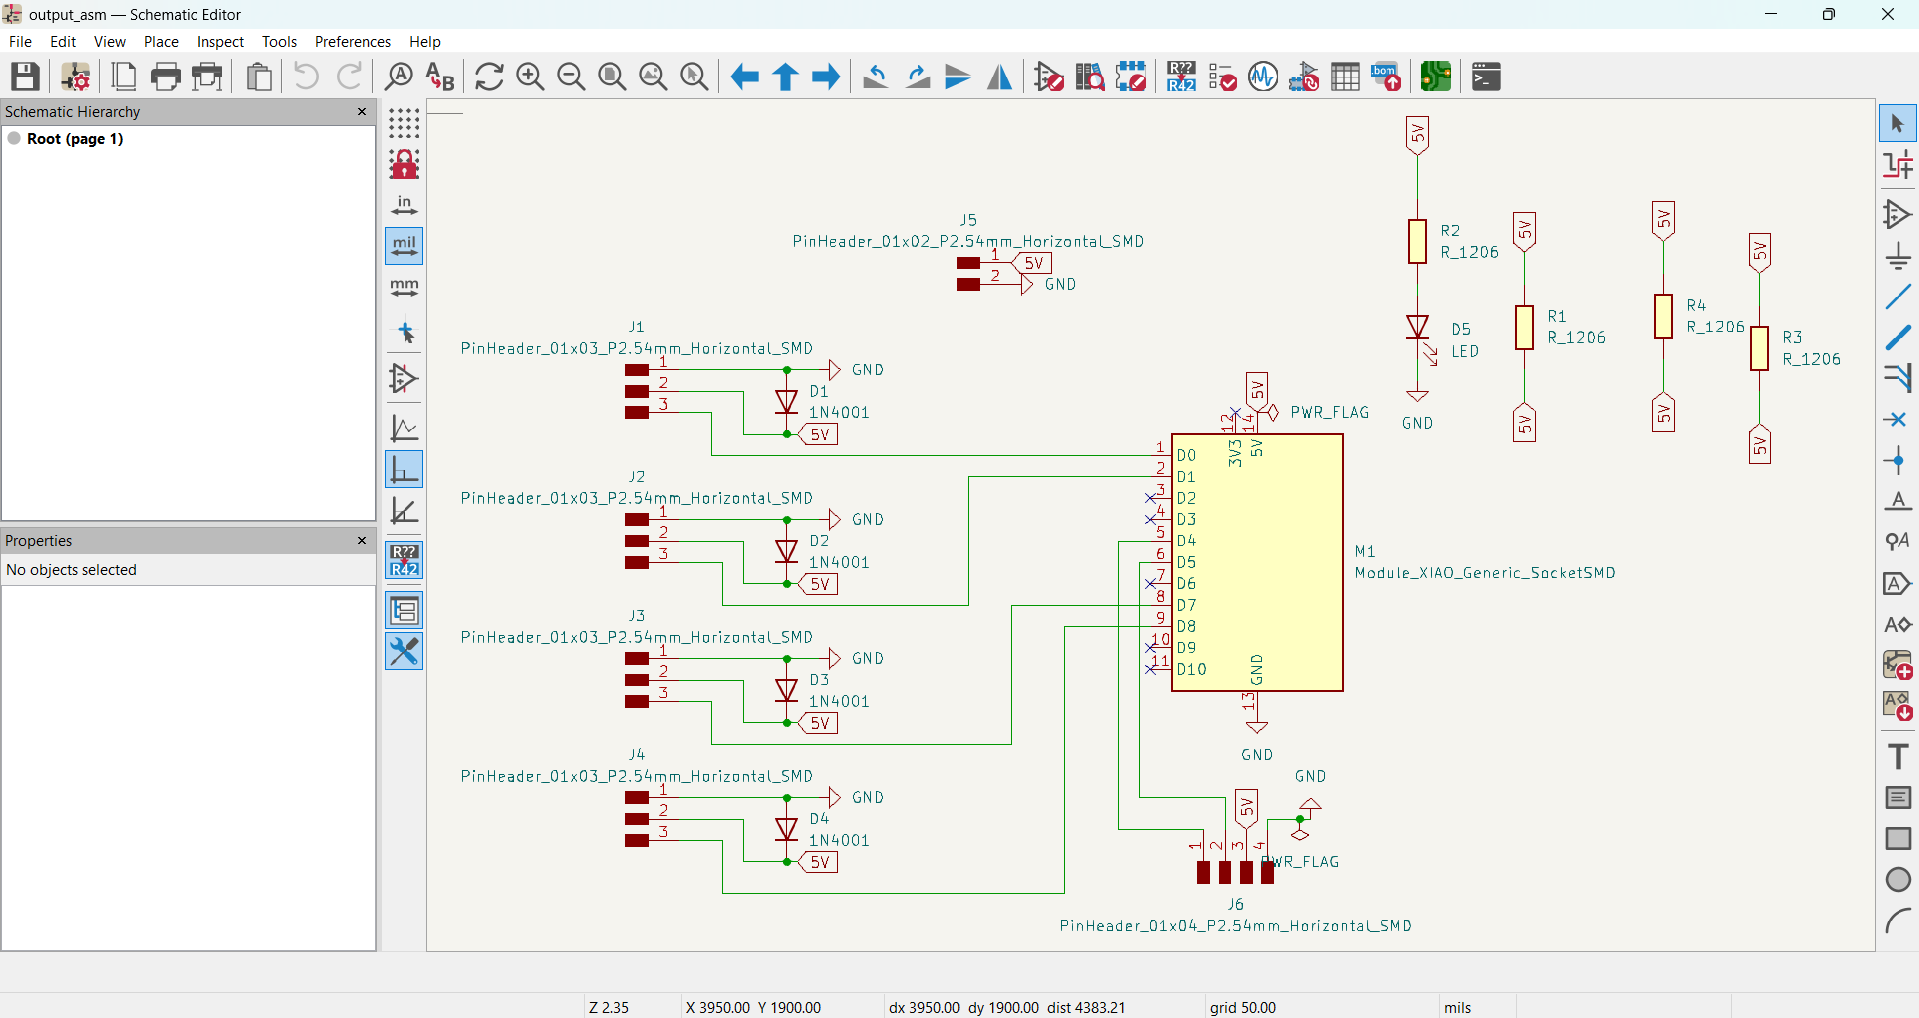The image size is (1919, 1018).
Task: Select the Add Power Symbol tool
Action: [x=1897, y=256]
